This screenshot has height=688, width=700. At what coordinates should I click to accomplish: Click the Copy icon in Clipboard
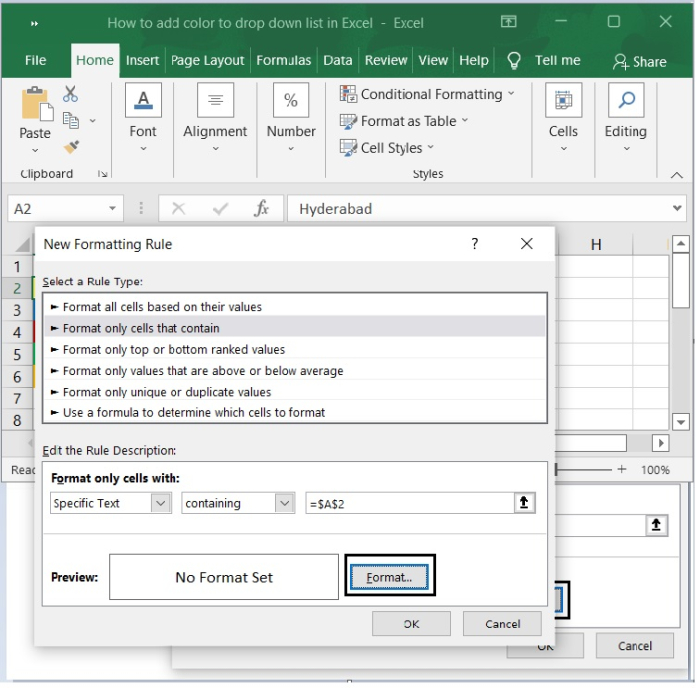[71, 121]
